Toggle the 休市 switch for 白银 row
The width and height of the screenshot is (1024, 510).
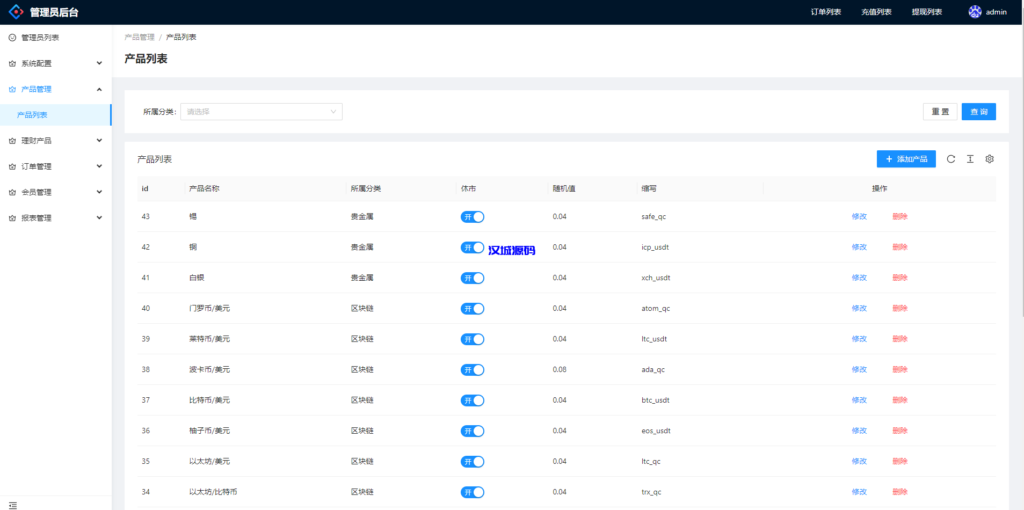coord(472,278)
